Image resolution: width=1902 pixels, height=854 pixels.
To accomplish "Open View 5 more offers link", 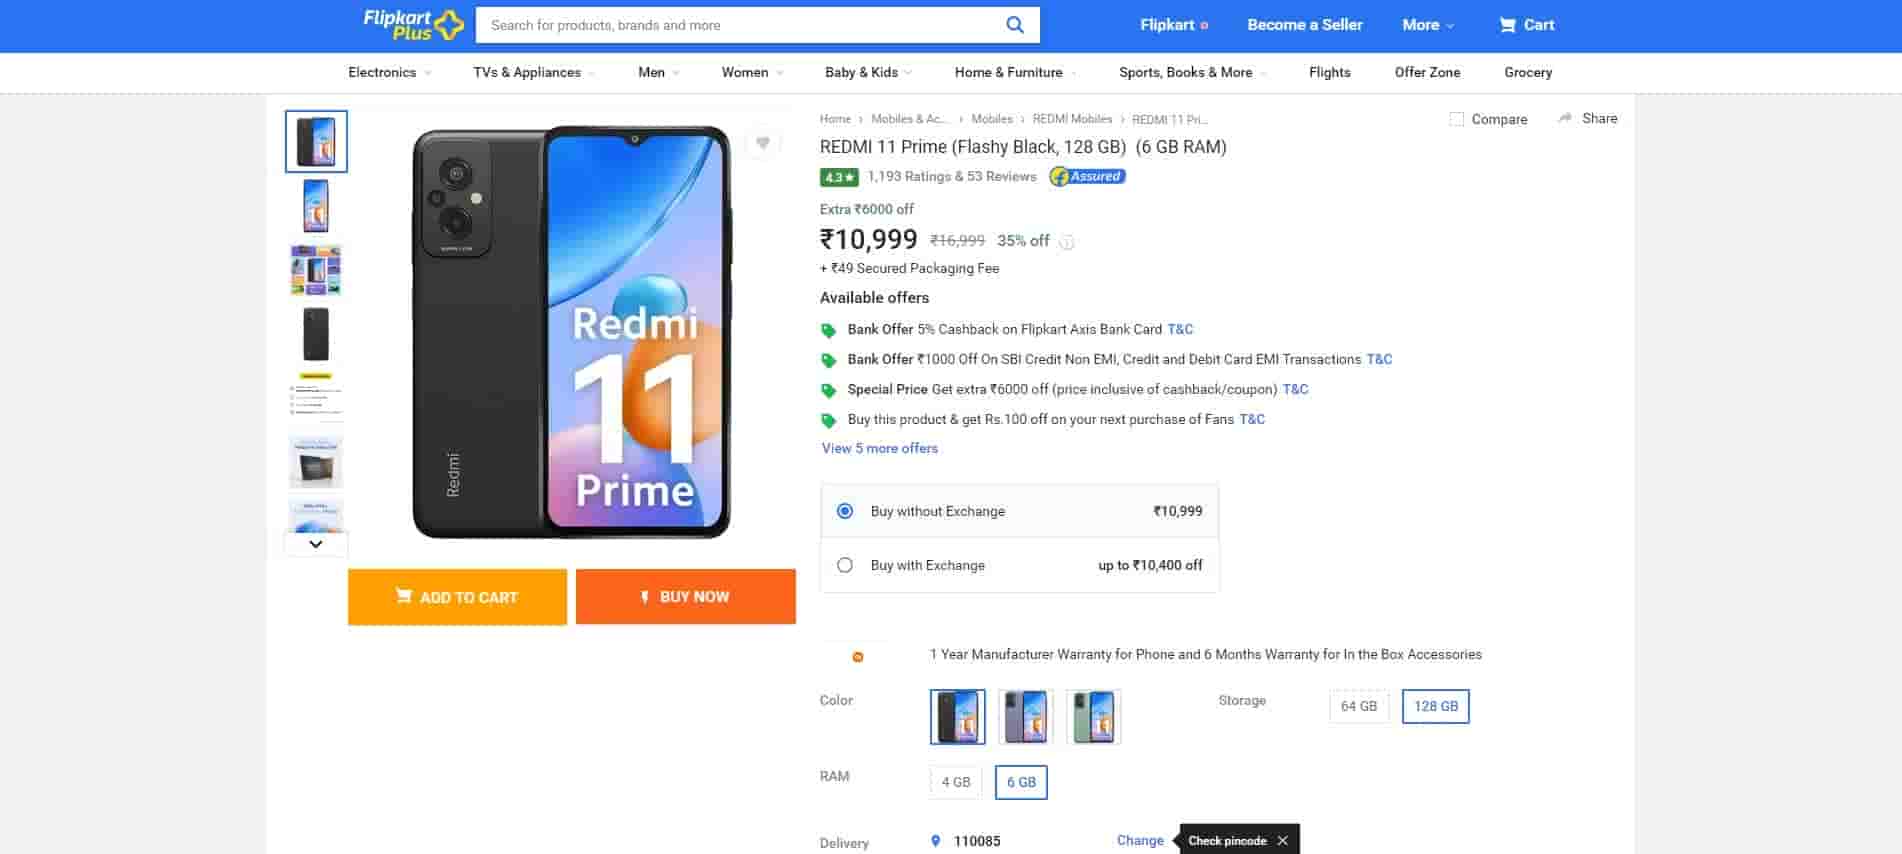I will 879,448.
